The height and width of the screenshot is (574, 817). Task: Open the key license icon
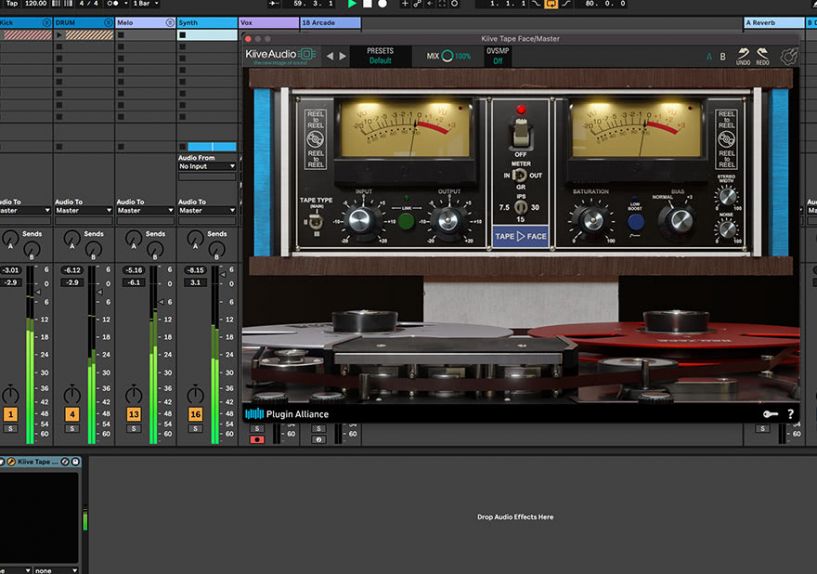point(770,414)
